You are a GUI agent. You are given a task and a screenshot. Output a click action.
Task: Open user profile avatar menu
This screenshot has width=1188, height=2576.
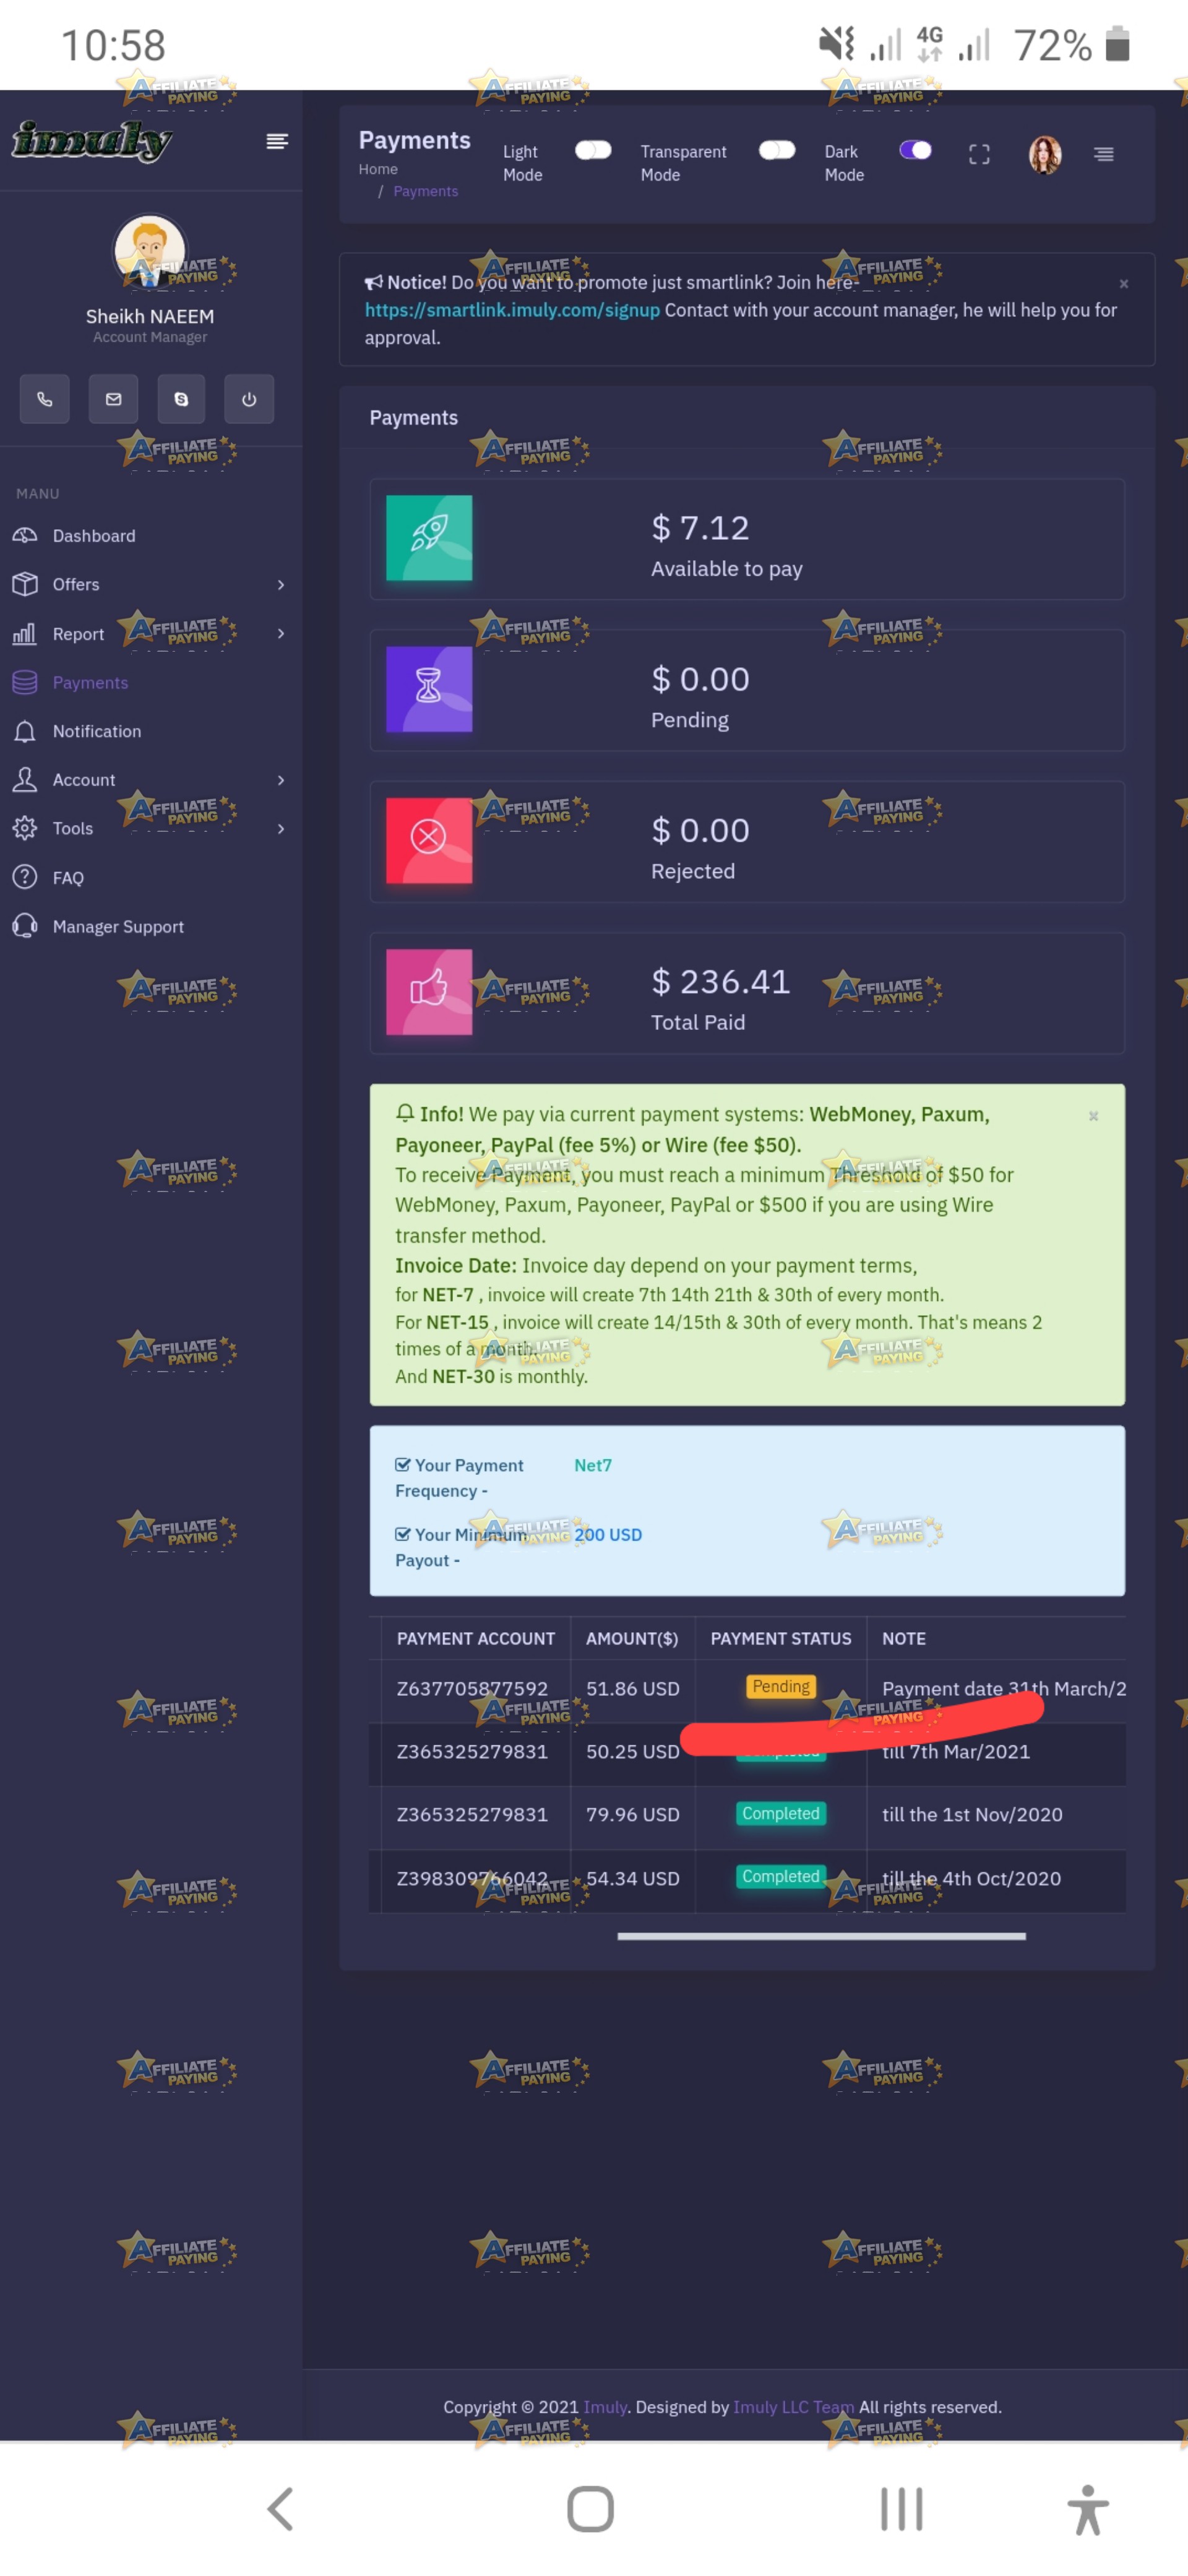click(1045, 154)
